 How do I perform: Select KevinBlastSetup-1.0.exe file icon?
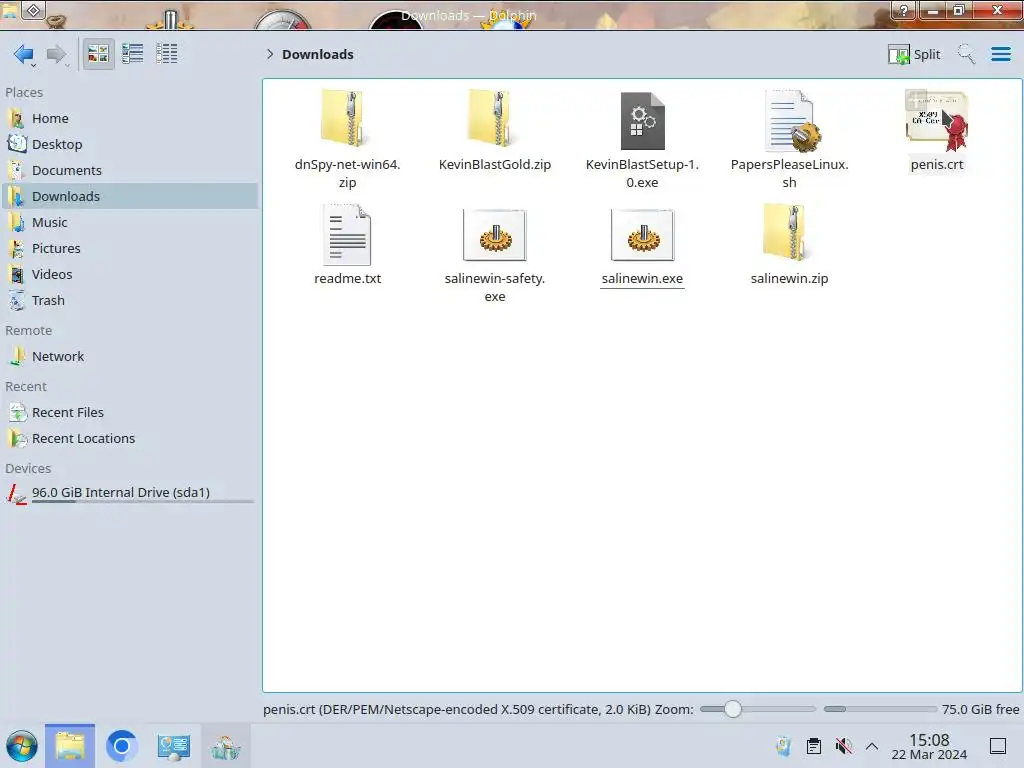pyautogui.click(x=643, y=121)
